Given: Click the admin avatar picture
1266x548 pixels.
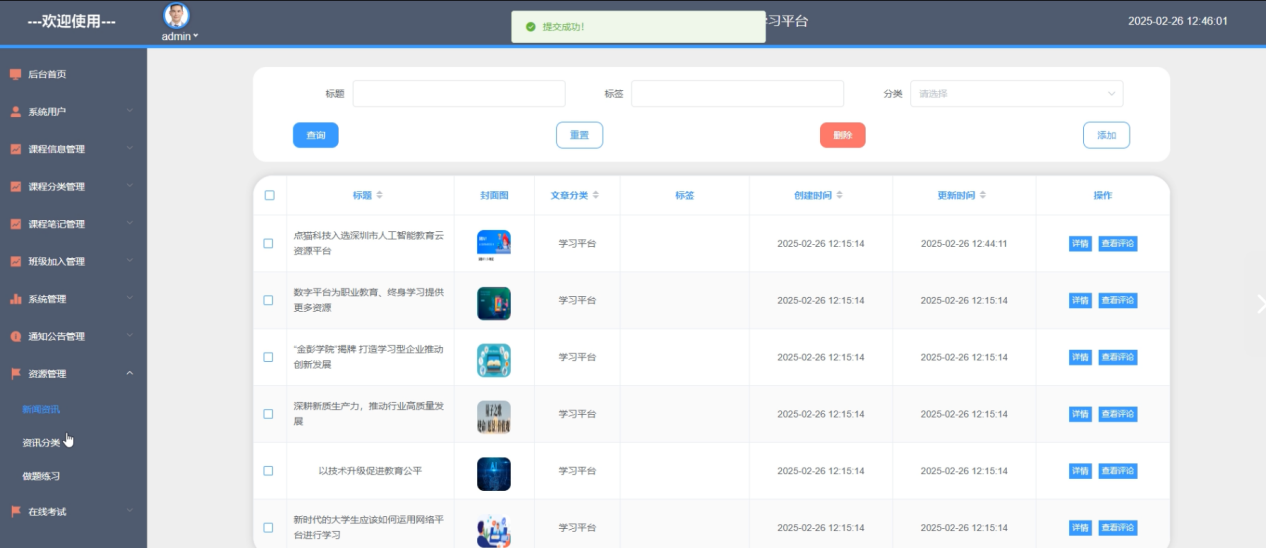Looking at the screenshot, I should (x=176, y=15).
